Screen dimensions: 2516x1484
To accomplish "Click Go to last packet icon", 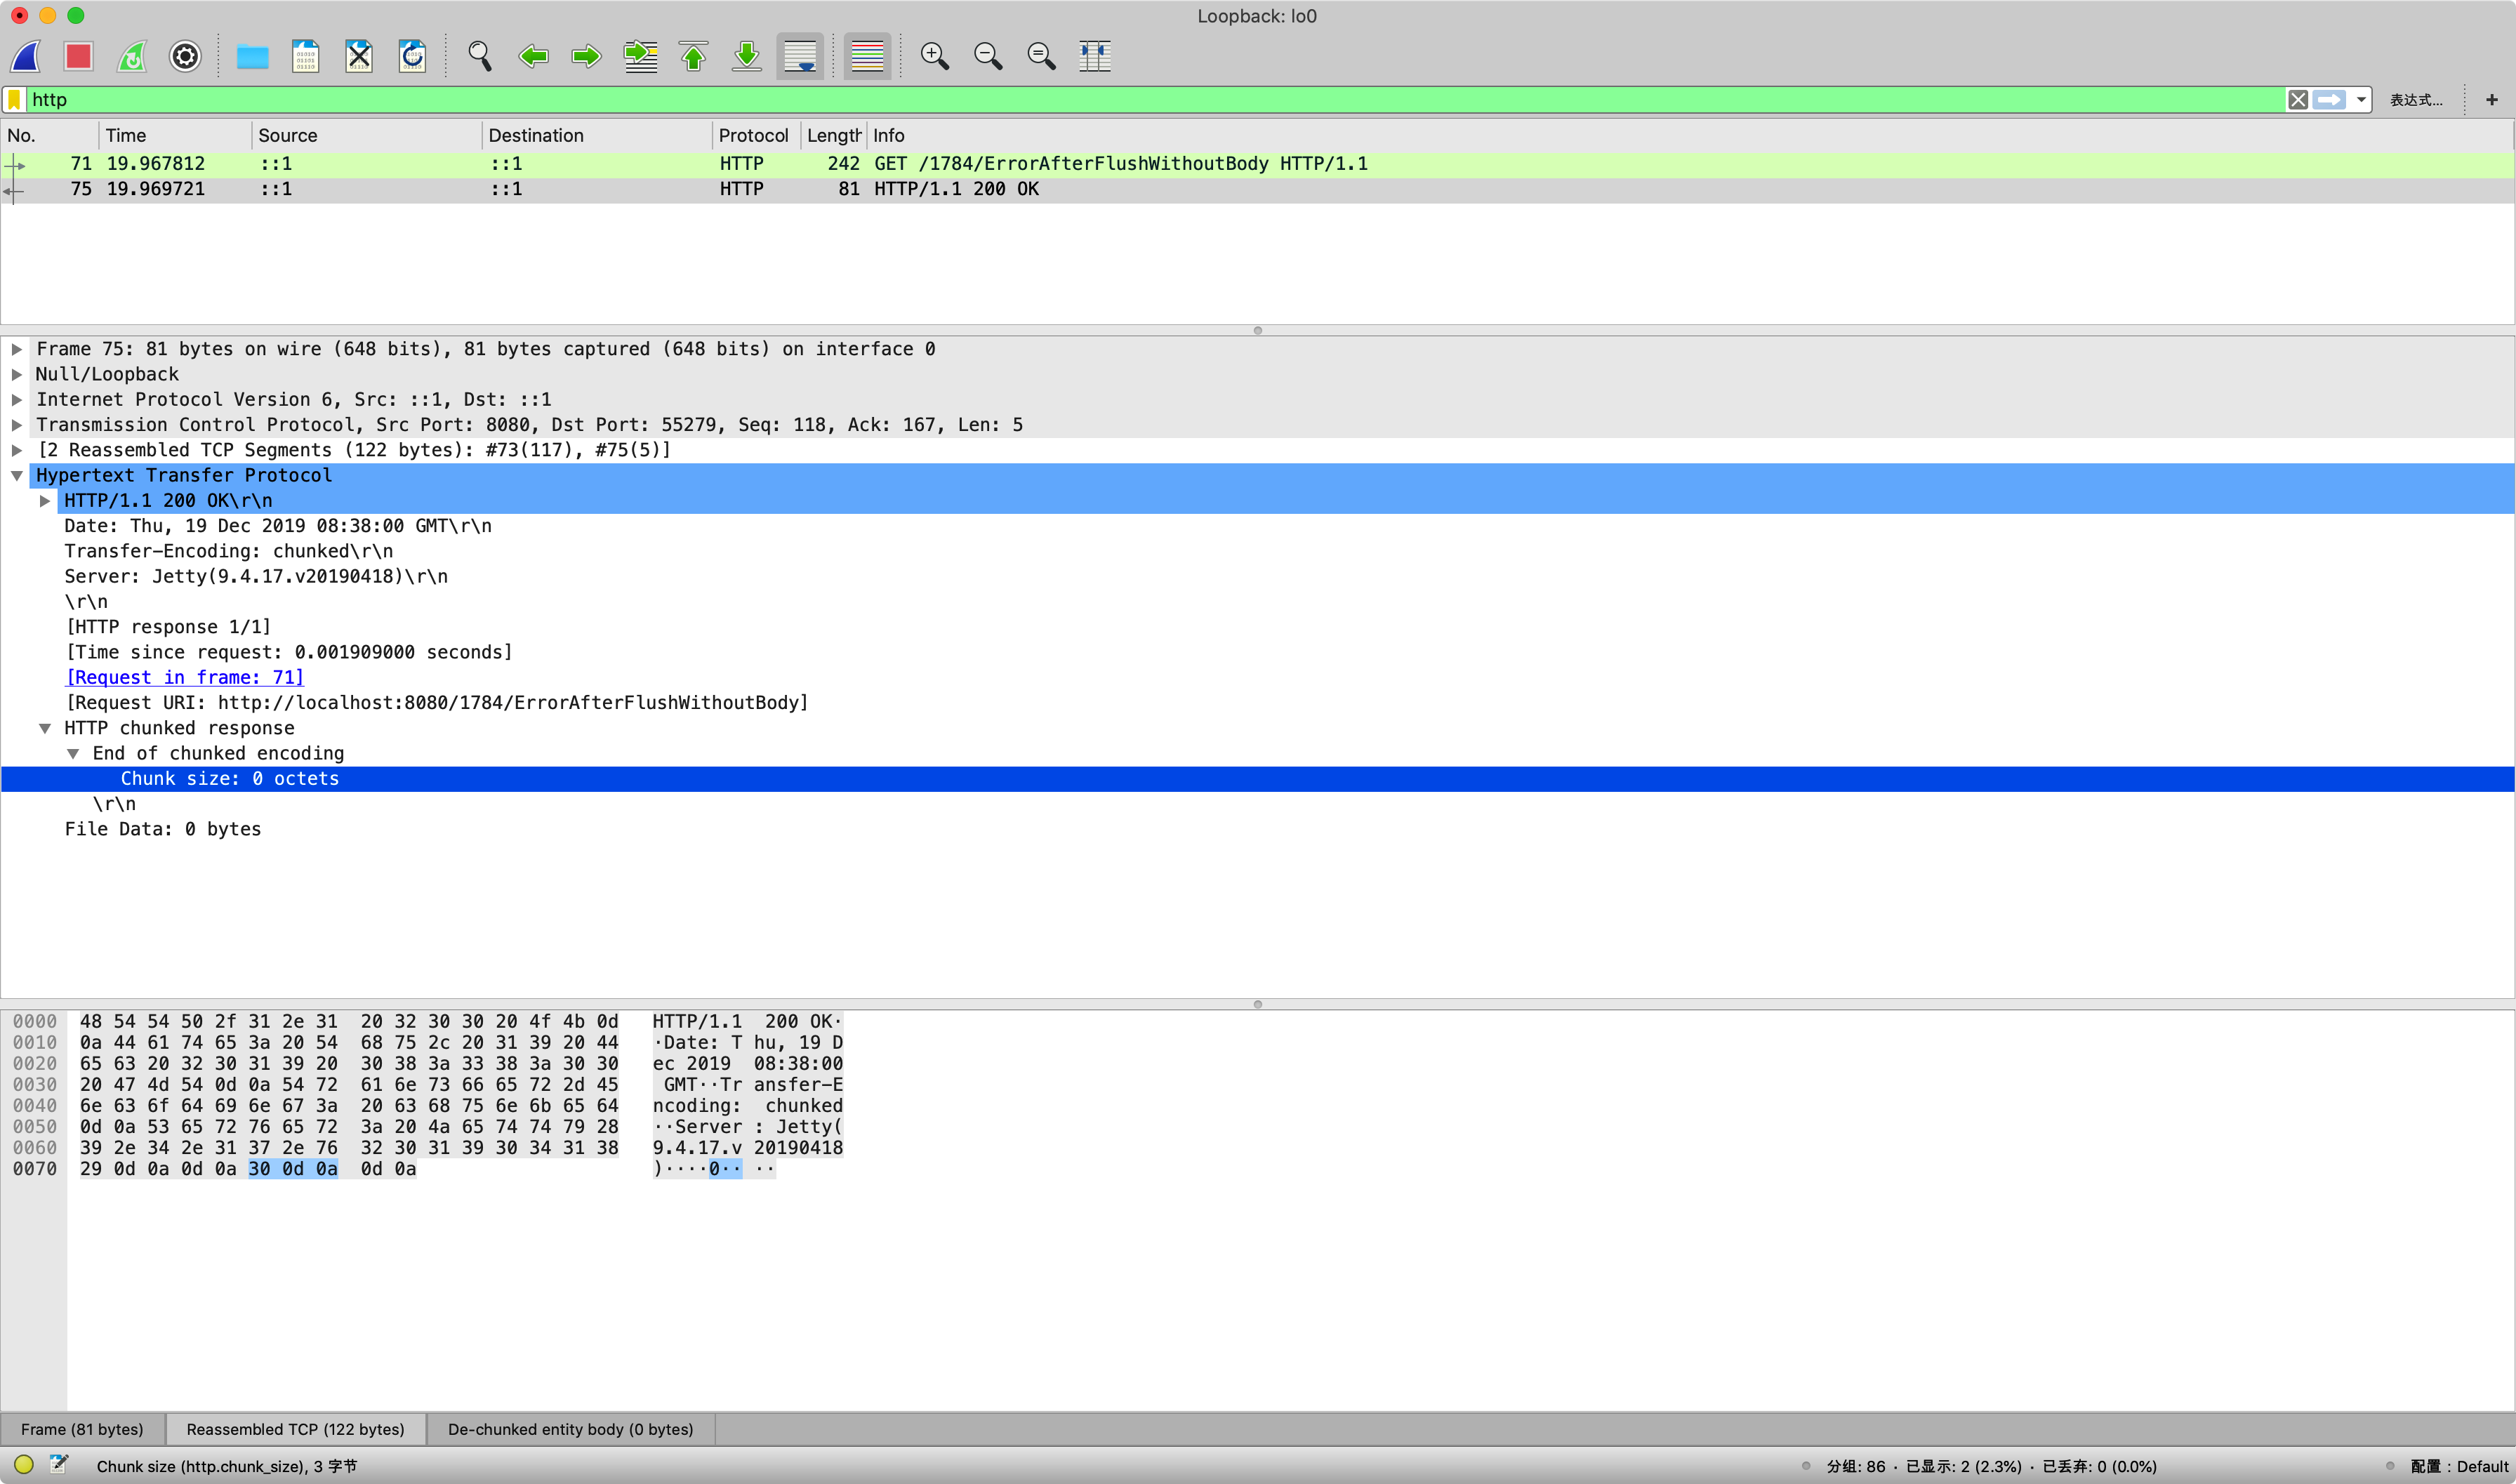I will 747,56.
